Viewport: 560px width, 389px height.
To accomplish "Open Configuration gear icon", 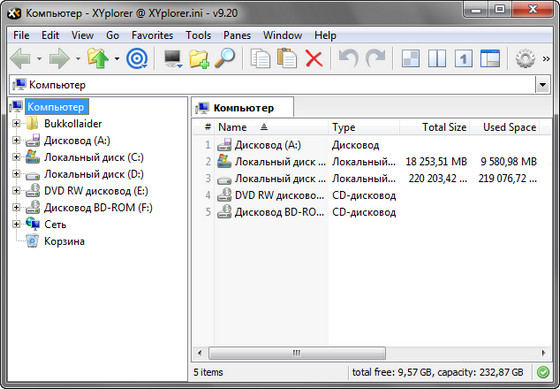I will (x=525, y=59).
